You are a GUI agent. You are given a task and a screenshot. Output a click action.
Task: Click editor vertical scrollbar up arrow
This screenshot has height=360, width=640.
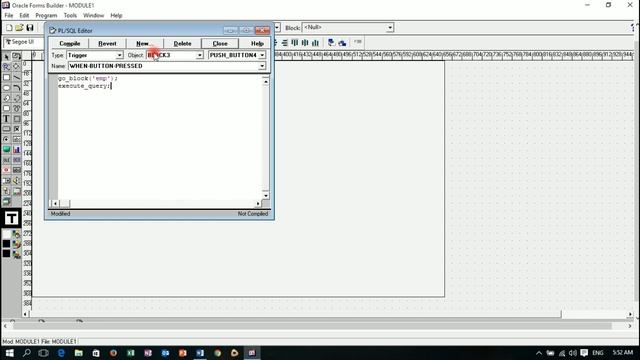(266, 82)
